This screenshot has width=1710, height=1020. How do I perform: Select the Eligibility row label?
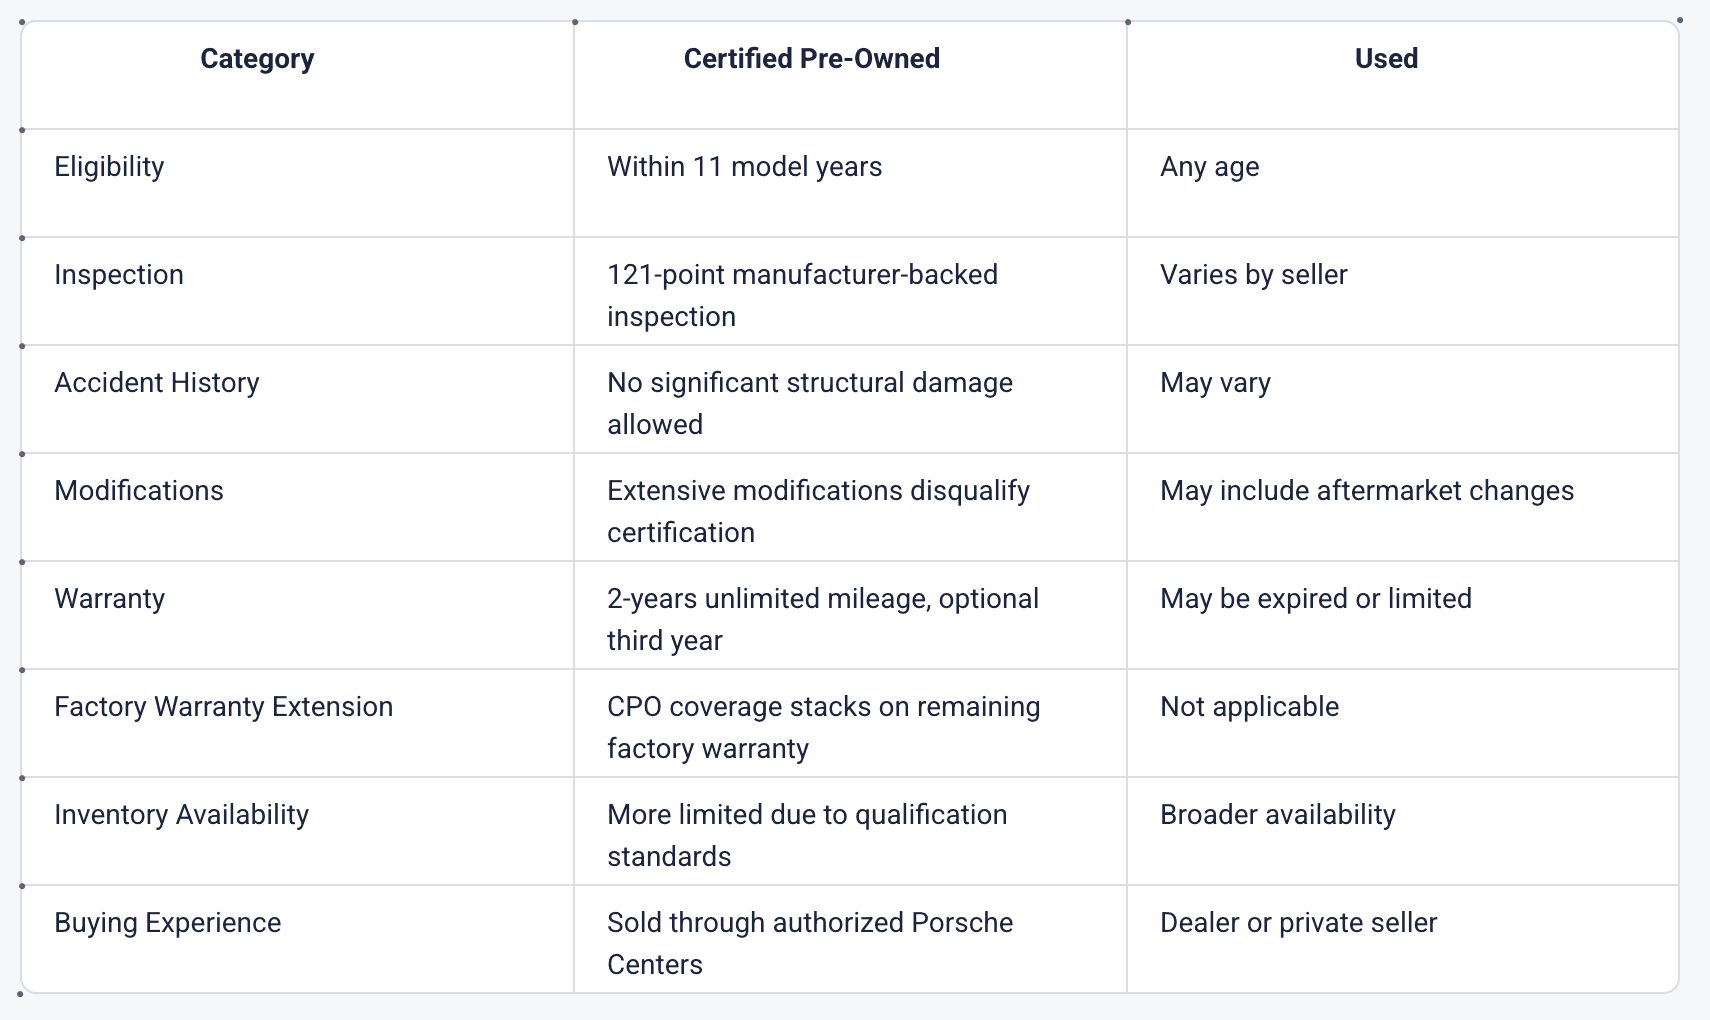point(109,167)
